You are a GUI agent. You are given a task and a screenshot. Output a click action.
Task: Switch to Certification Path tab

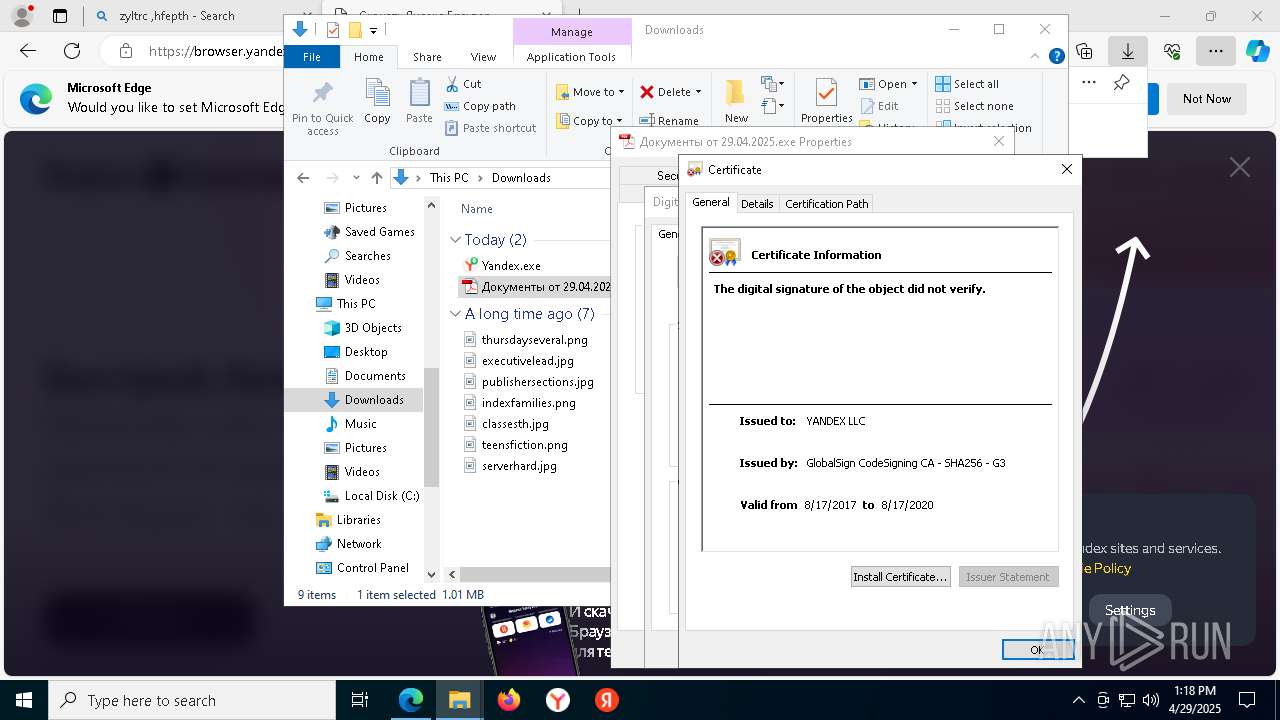(827, 204)
